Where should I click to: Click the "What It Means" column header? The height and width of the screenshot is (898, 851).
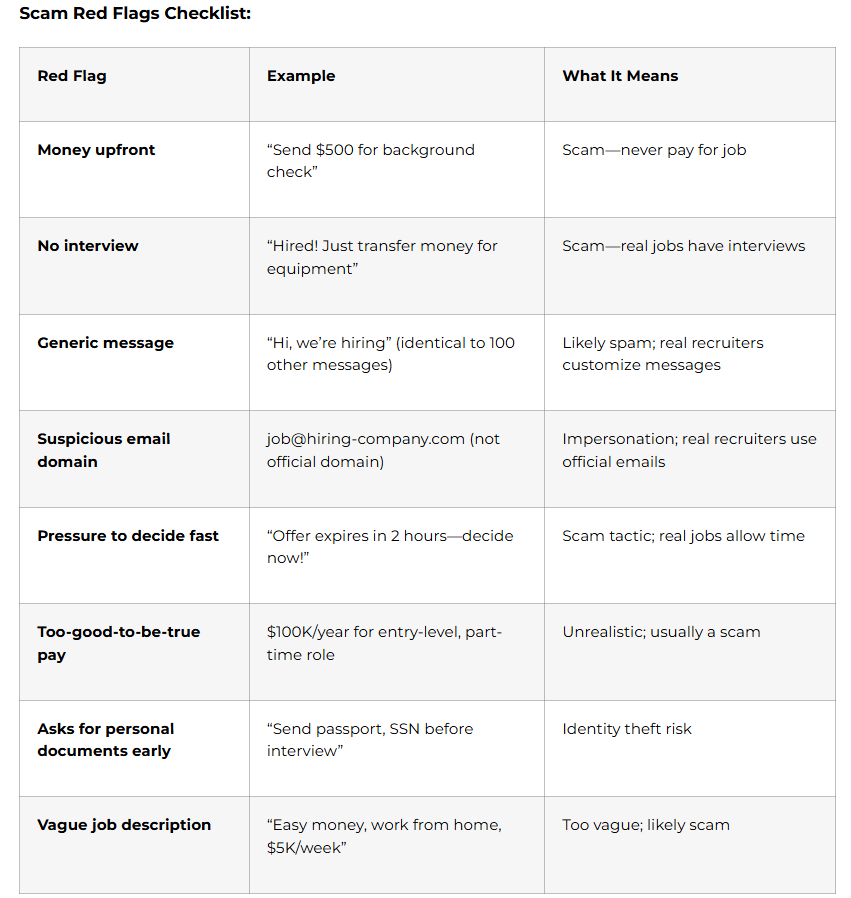pos(620,76)
